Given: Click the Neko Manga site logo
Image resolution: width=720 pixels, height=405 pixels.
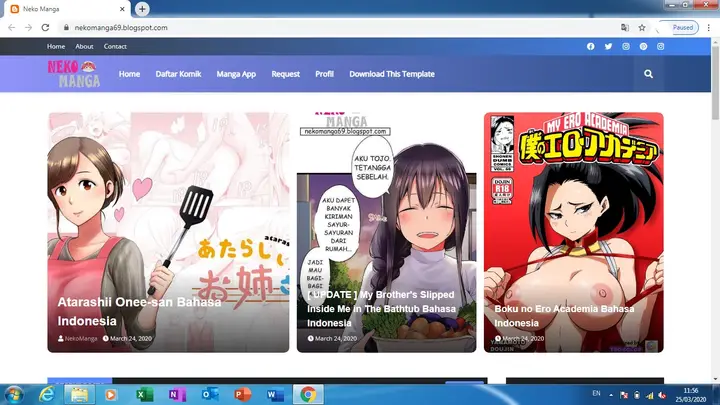Looking at the screenshot, I should pos(73,73).
